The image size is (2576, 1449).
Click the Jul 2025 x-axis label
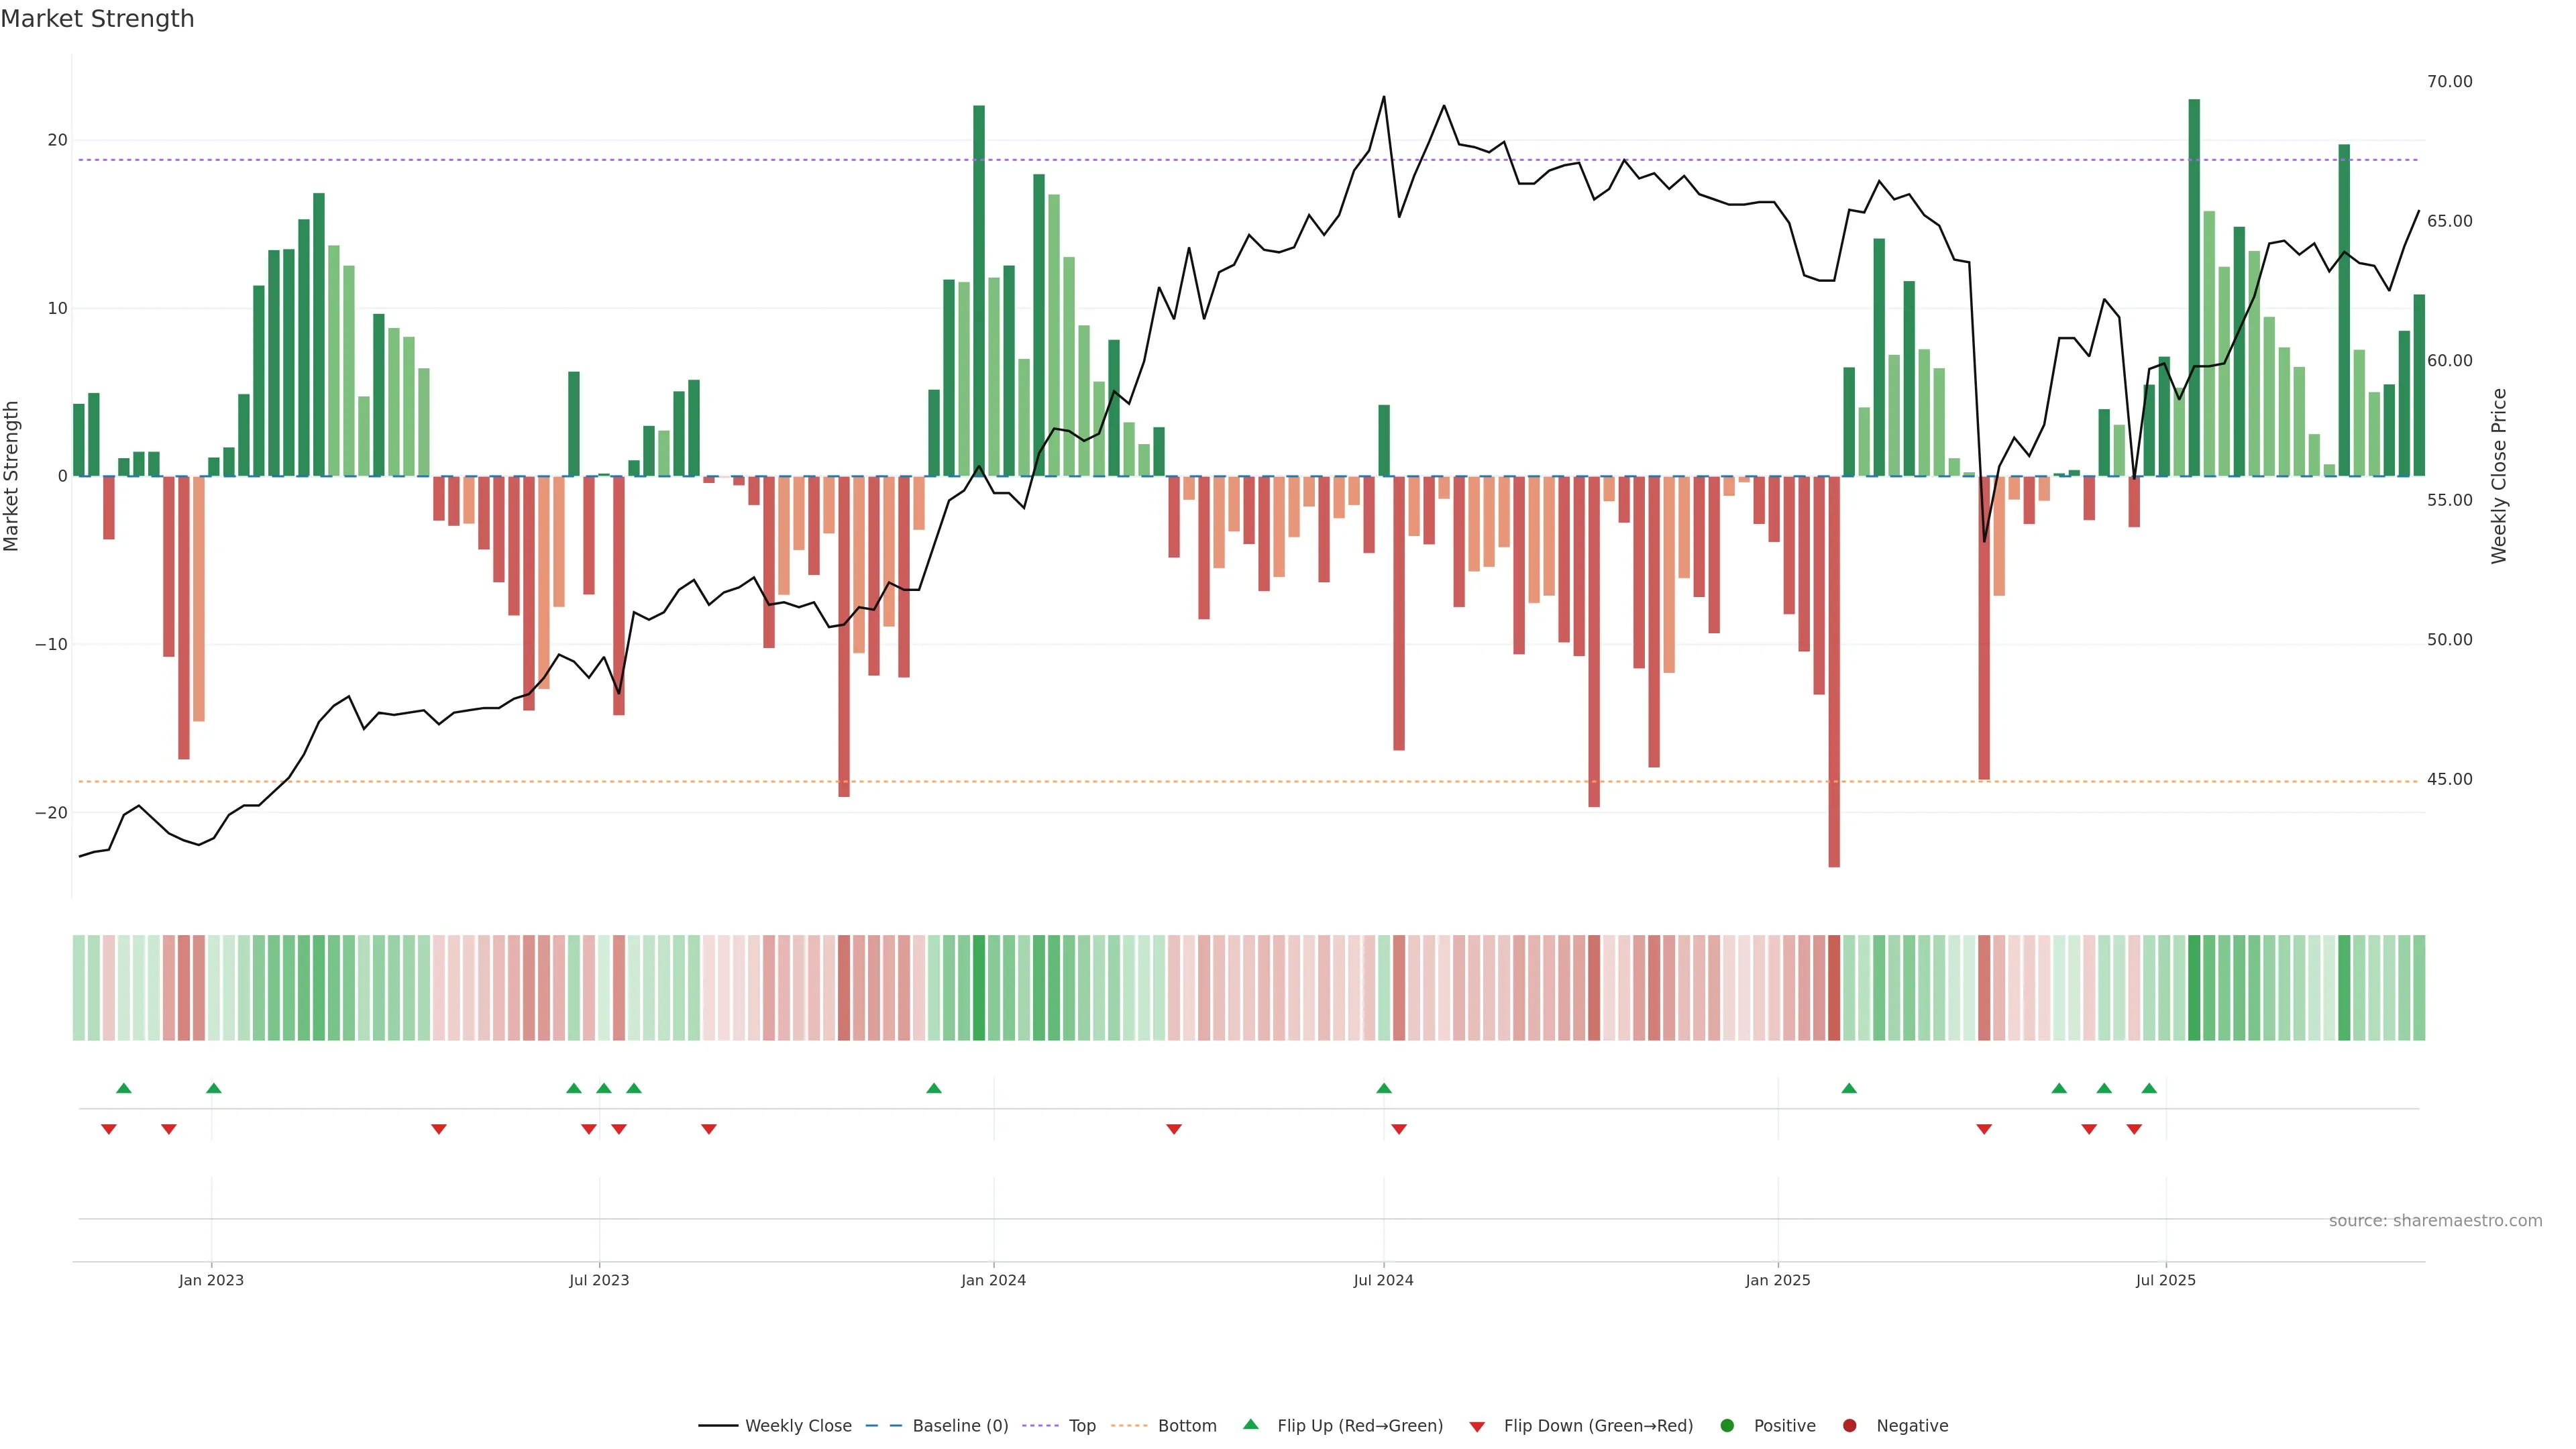coord(2165,1280)
